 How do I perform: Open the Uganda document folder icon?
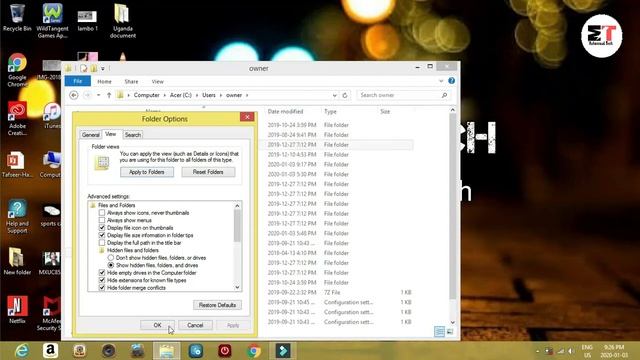tap(122, 21)
